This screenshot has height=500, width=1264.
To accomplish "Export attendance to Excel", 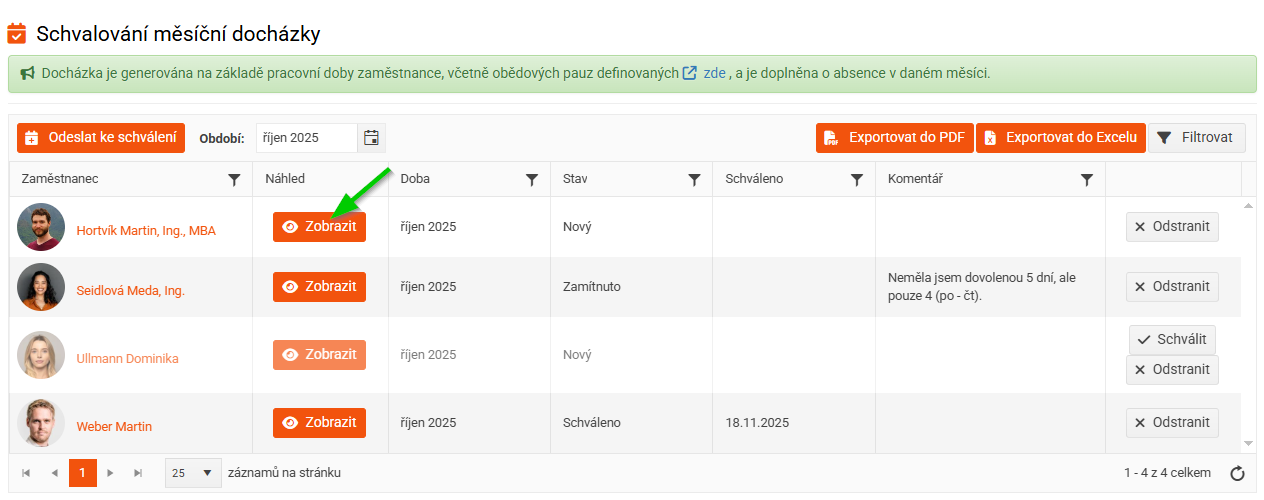I will point(1060,138).
